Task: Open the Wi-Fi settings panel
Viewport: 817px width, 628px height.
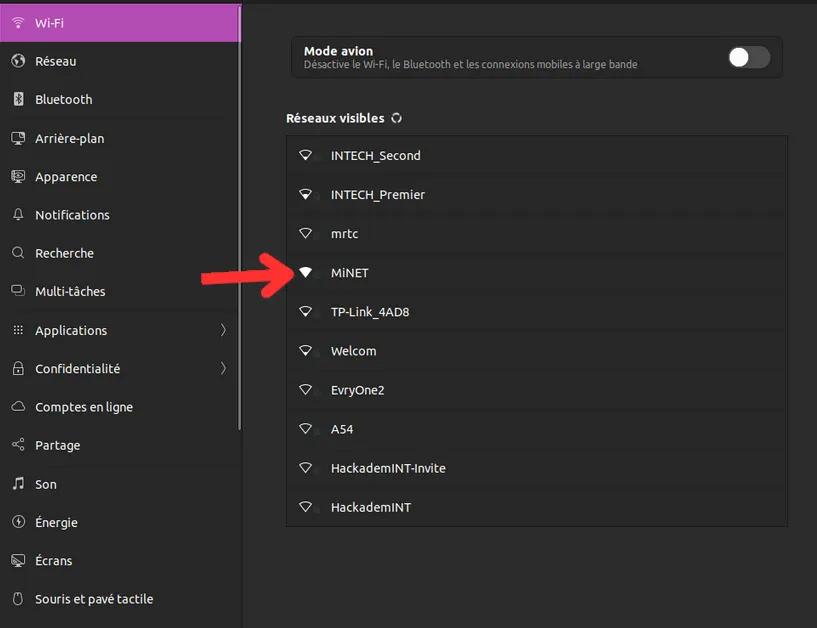Action: 120,23
